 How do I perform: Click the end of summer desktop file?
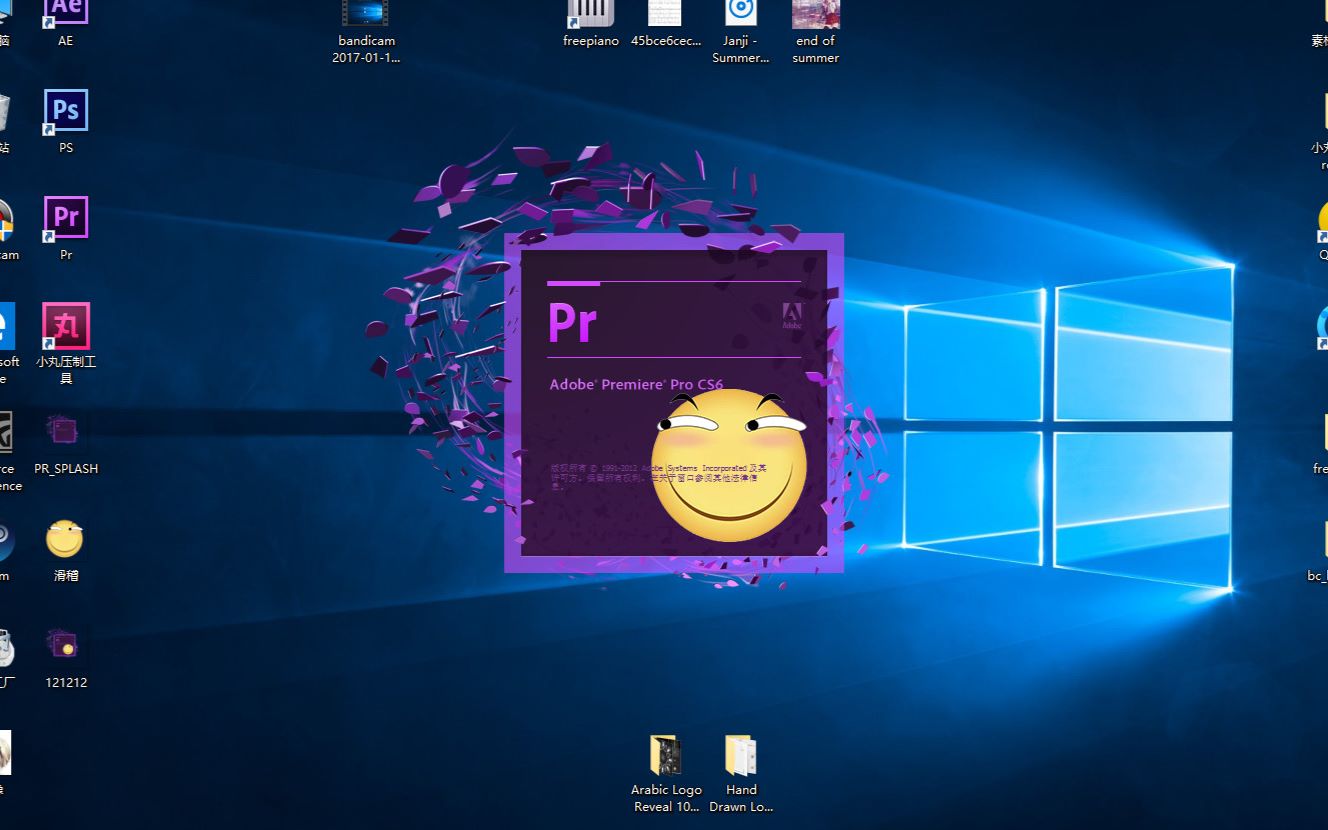coord(816,30)
